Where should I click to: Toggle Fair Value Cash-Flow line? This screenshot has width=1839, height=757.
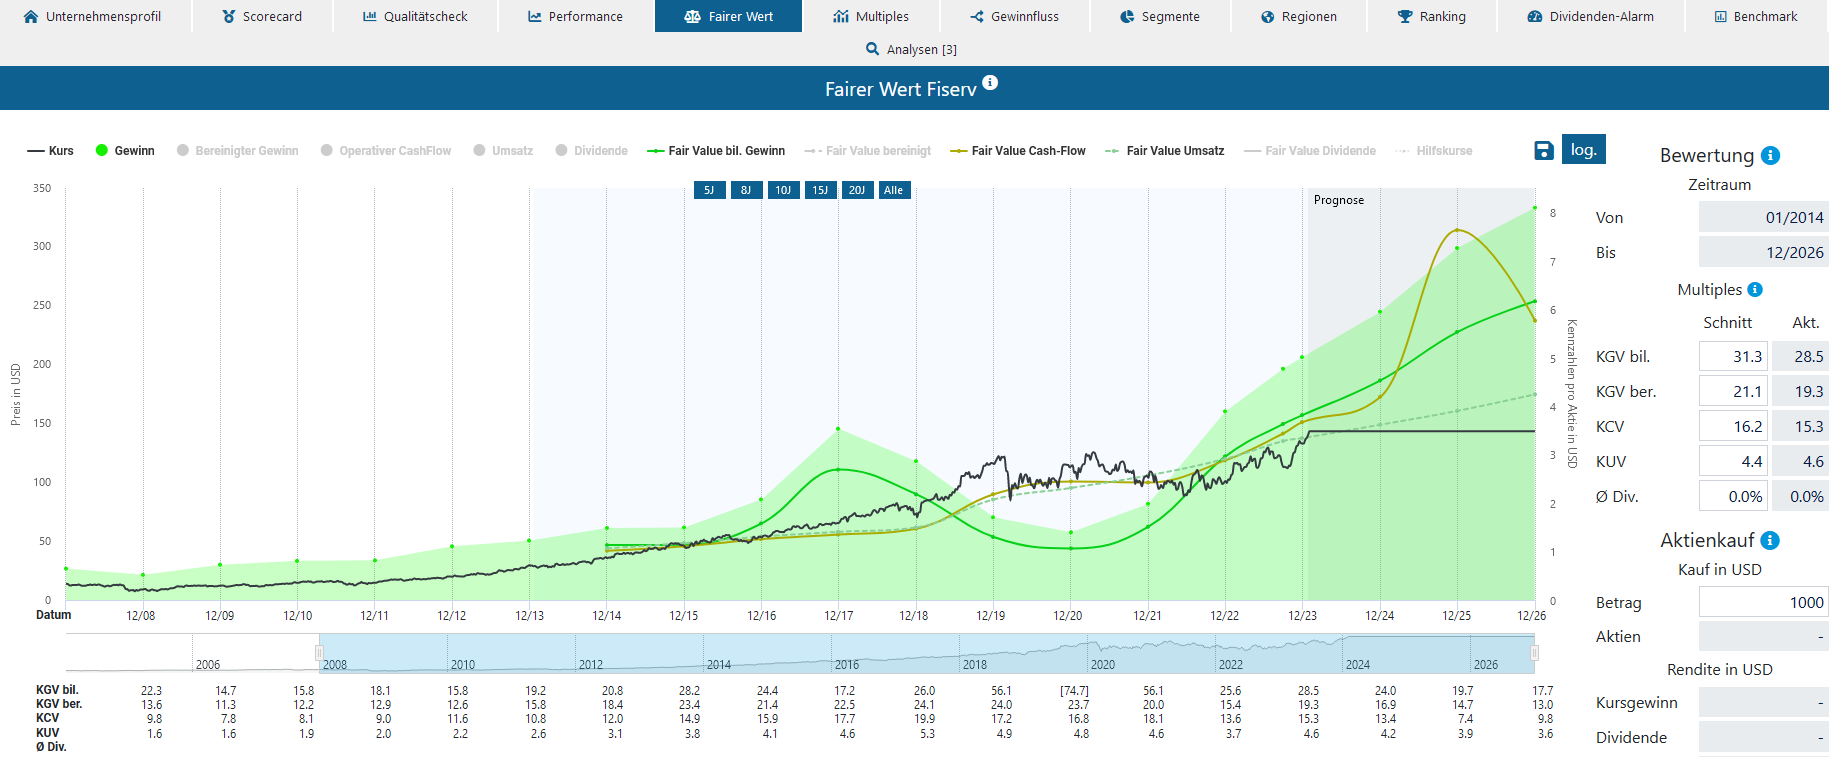1018,151
